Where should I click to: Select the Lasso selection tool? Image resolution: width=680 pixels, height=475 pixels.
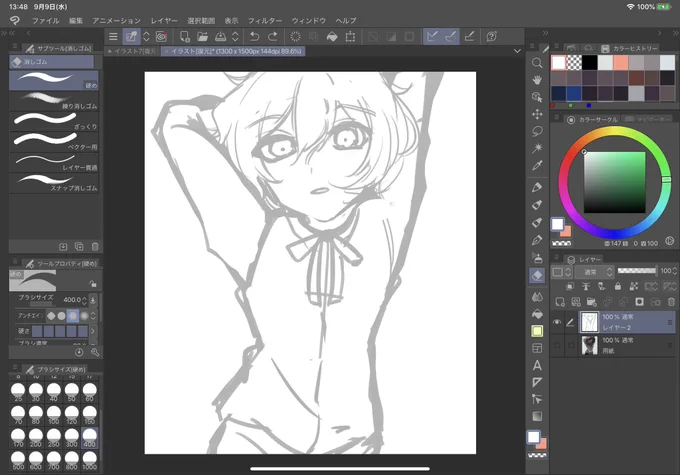[537, 131]
